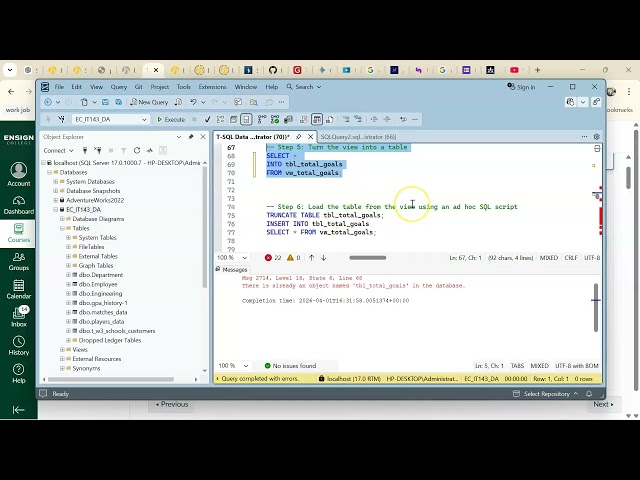Click the Execute button
The height and width of the screenshot is (480, 640).
pyautogui.click(x=171, y=119)
